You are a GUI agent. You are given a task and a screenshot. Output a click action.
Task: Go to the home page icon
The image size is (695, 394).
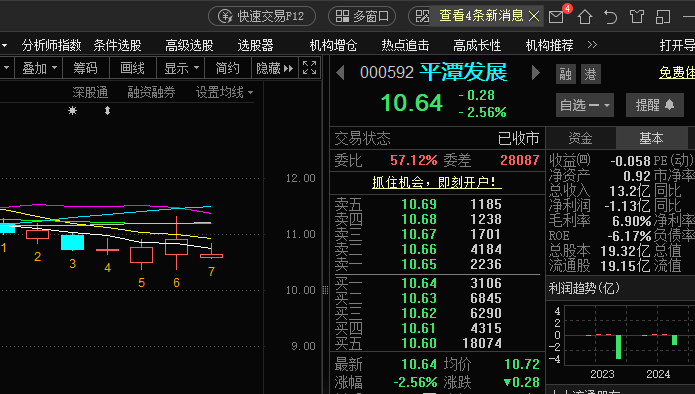pyautogui.click(x=585, y=17)
